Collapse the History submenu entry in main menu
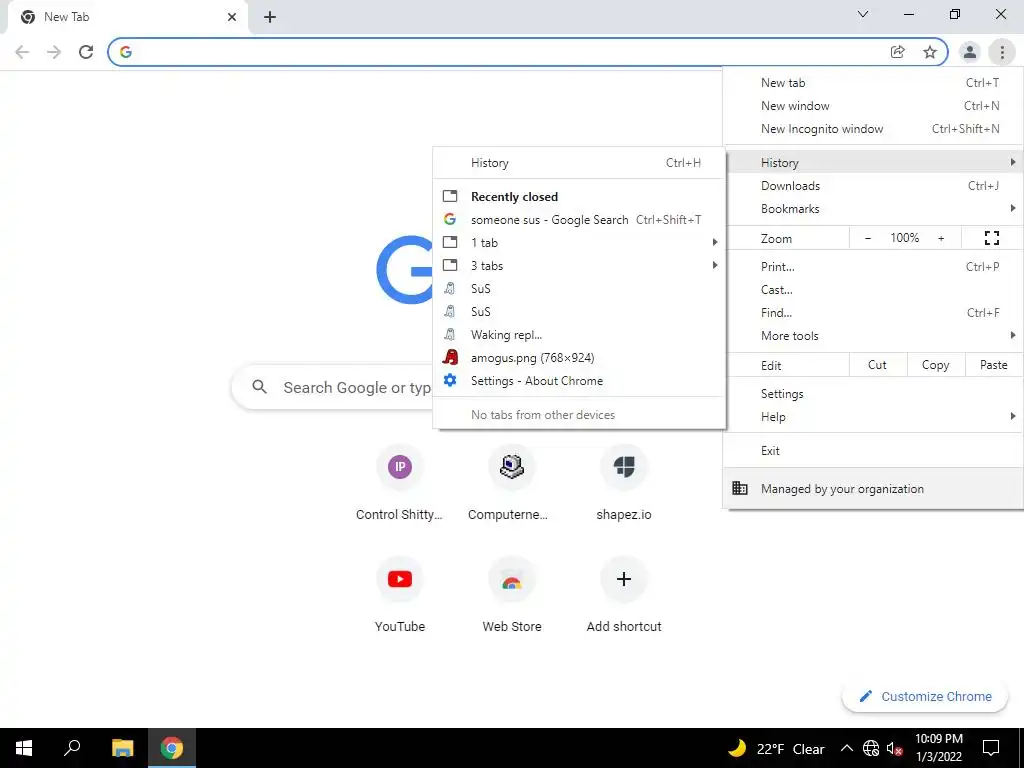Viewport: 1024px width, 768px height. [x=873, y=163]
